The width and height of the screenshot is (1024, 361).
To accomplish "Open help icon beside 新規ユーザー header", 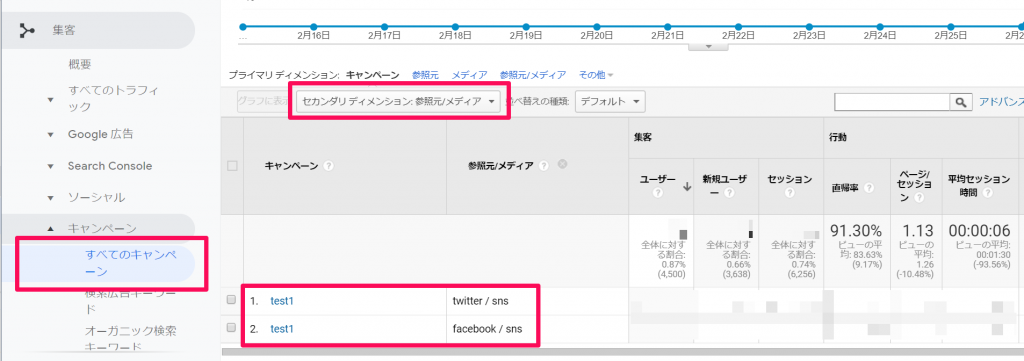I will point(729,193).
